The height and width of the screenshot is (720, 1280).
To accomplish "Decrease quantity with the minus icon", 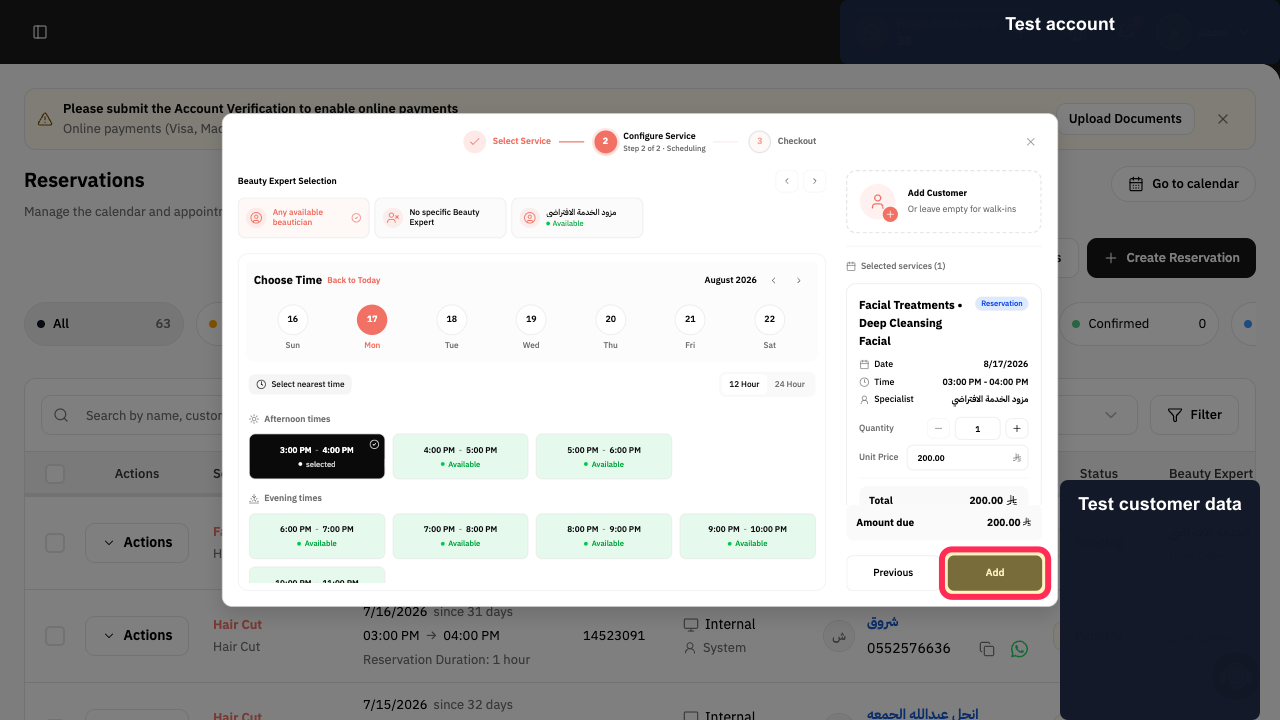I will (x=938, y=428).
